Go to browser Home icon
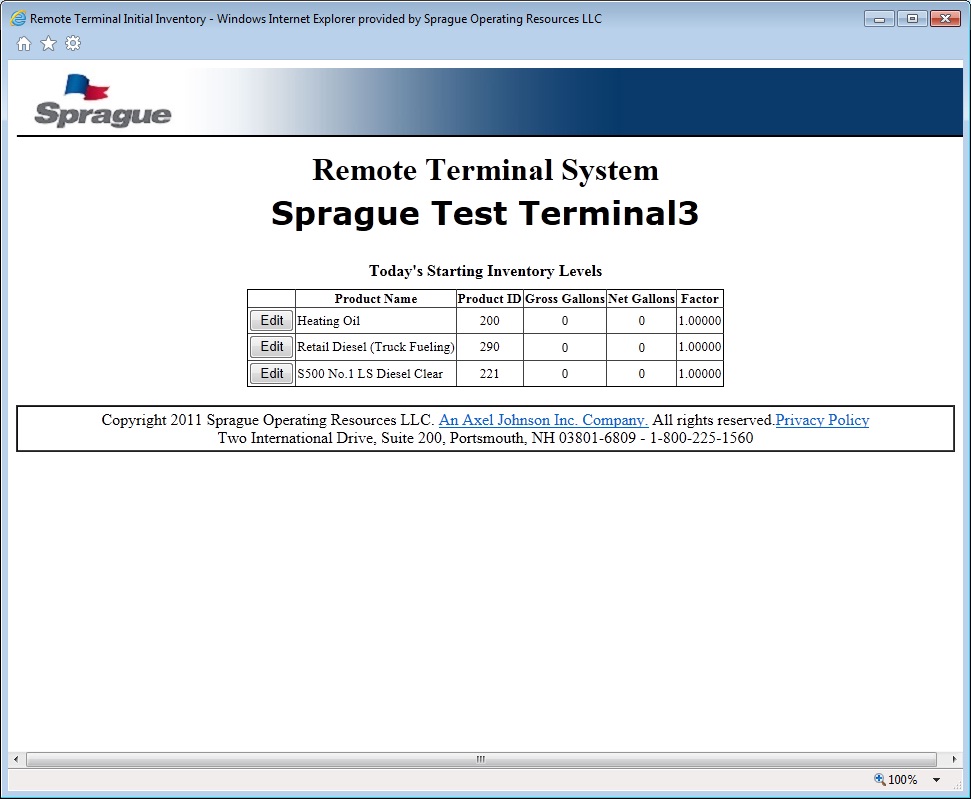The image size is (971, 799). coord(24,44)
